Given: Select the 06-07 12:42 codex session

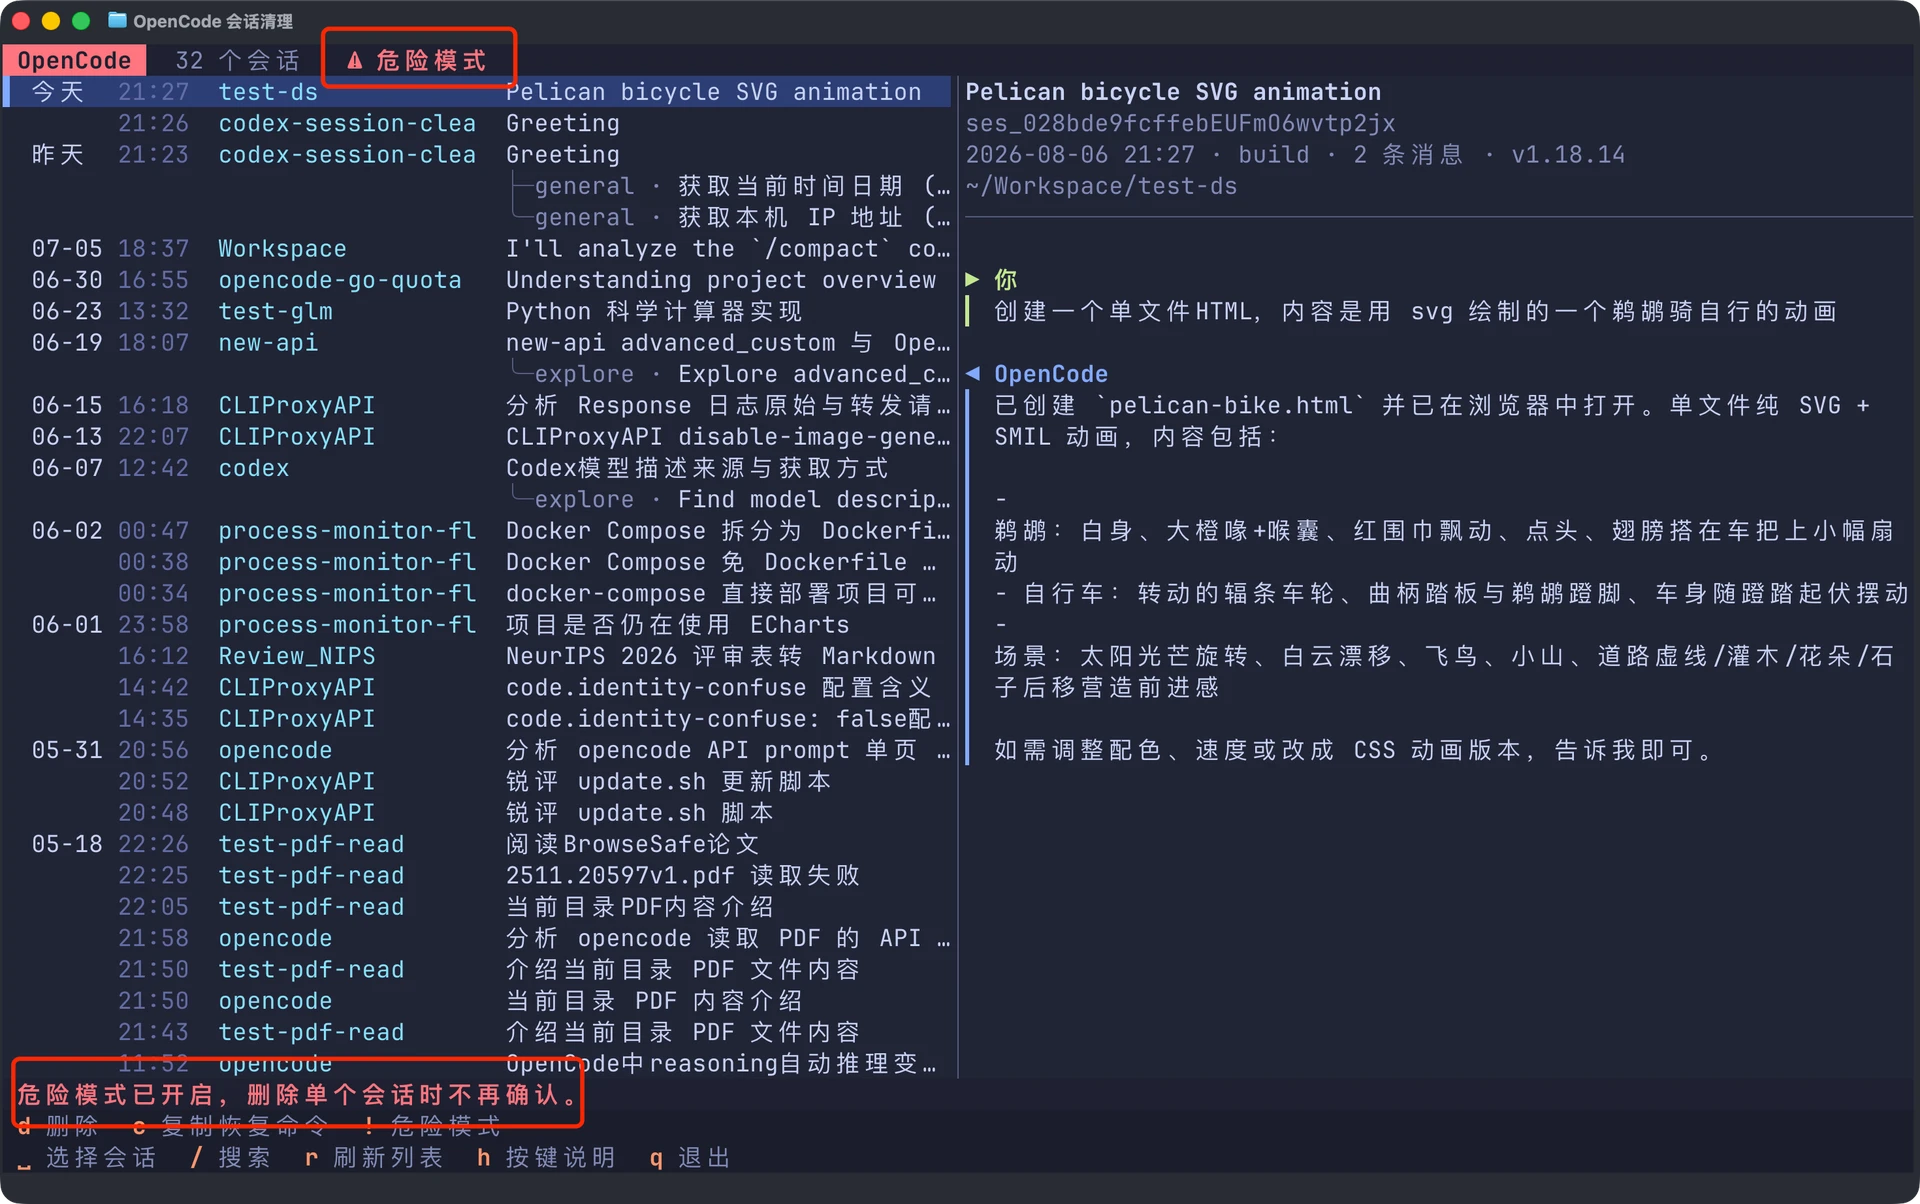Looking at the screenshot, I should pyautogui.click(x=476, y=468).
